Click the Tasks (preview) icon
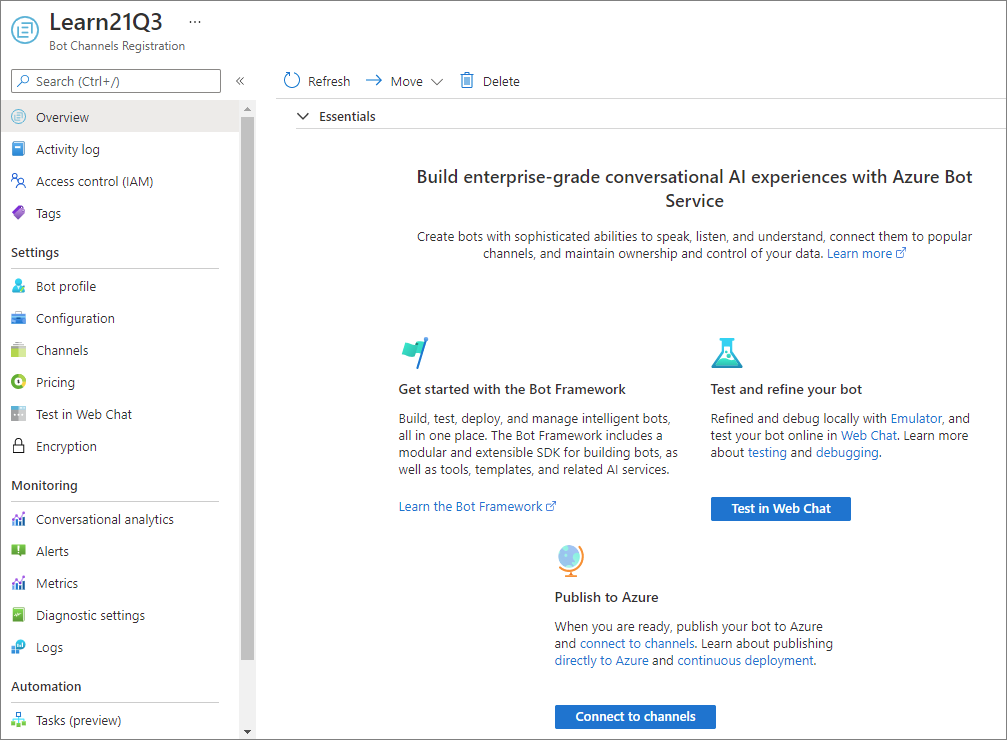The image size is (1007, 740). (19, 720)
